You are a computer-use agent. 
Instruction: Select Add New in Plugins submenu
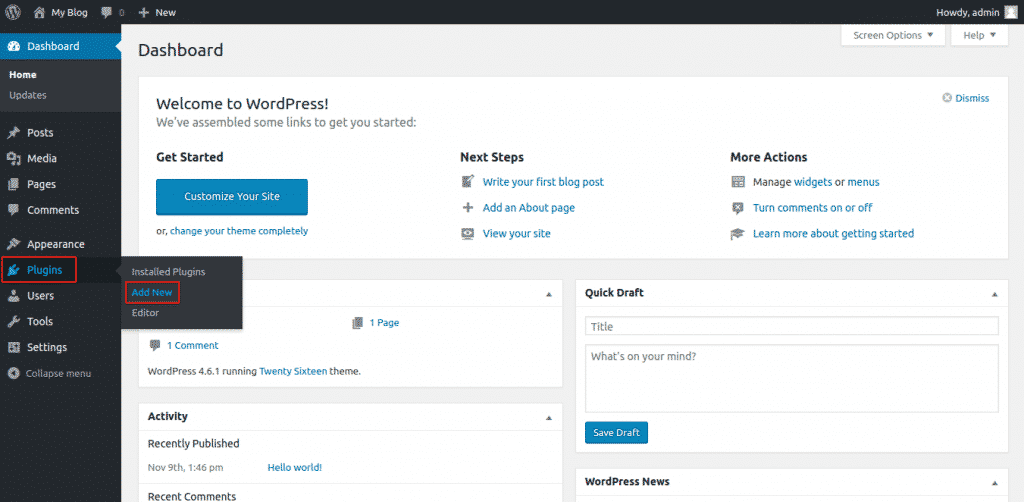coord(152,292)
